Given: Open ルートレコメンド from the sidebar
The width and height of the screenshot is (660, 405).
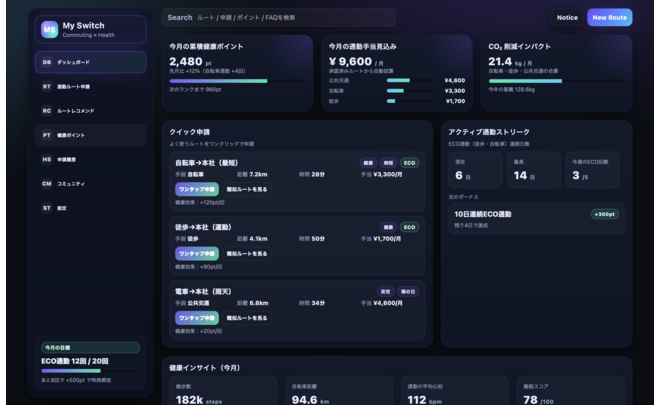Looking at the screenshot, I should tap(90, 111).
